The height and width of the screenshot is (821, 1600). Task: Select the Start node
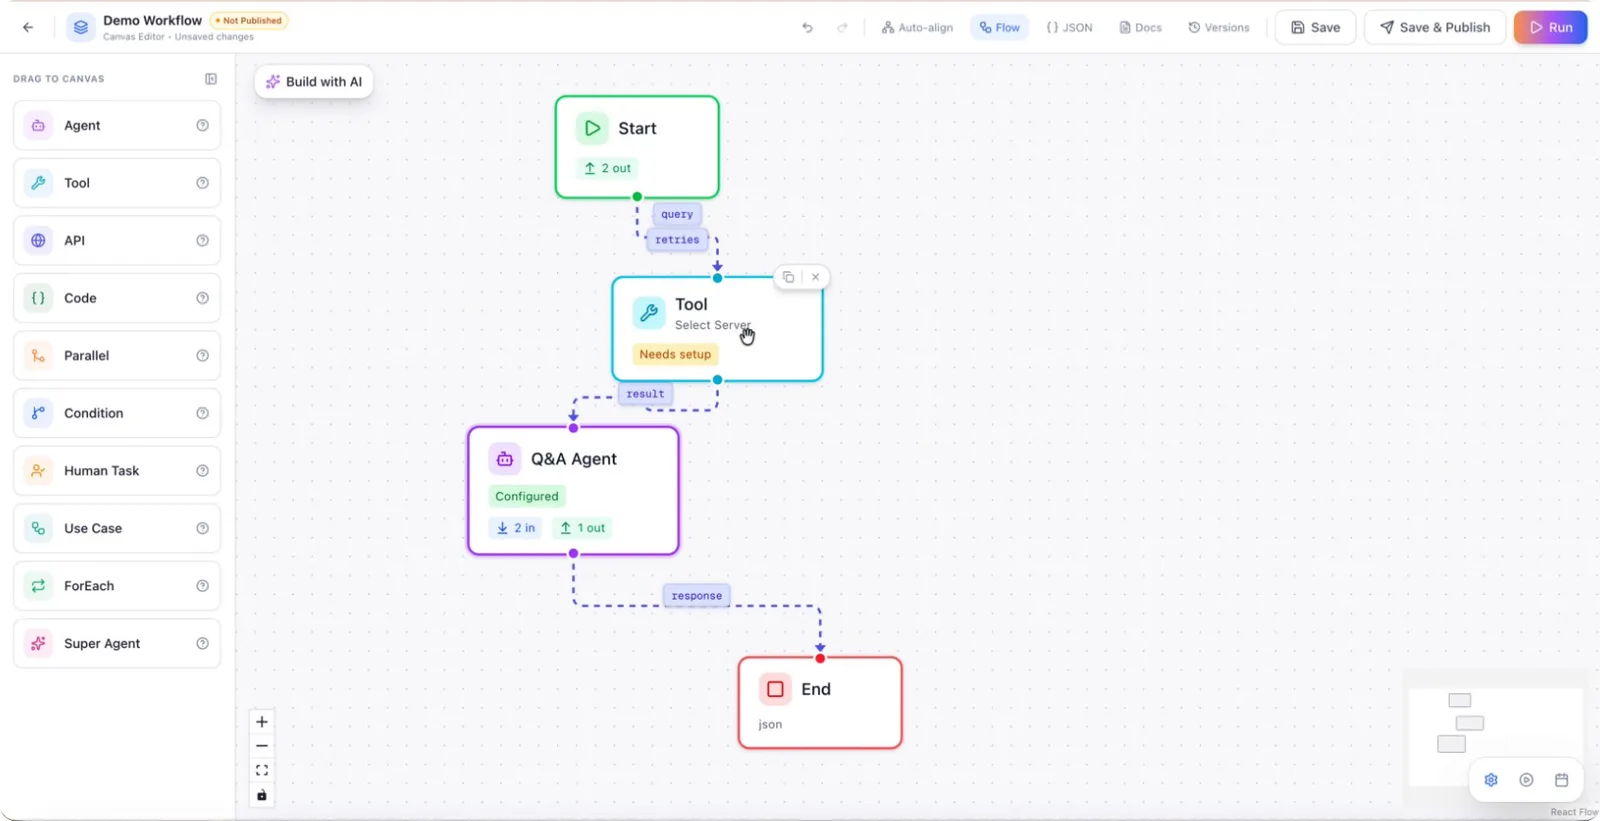pos(637,147)
